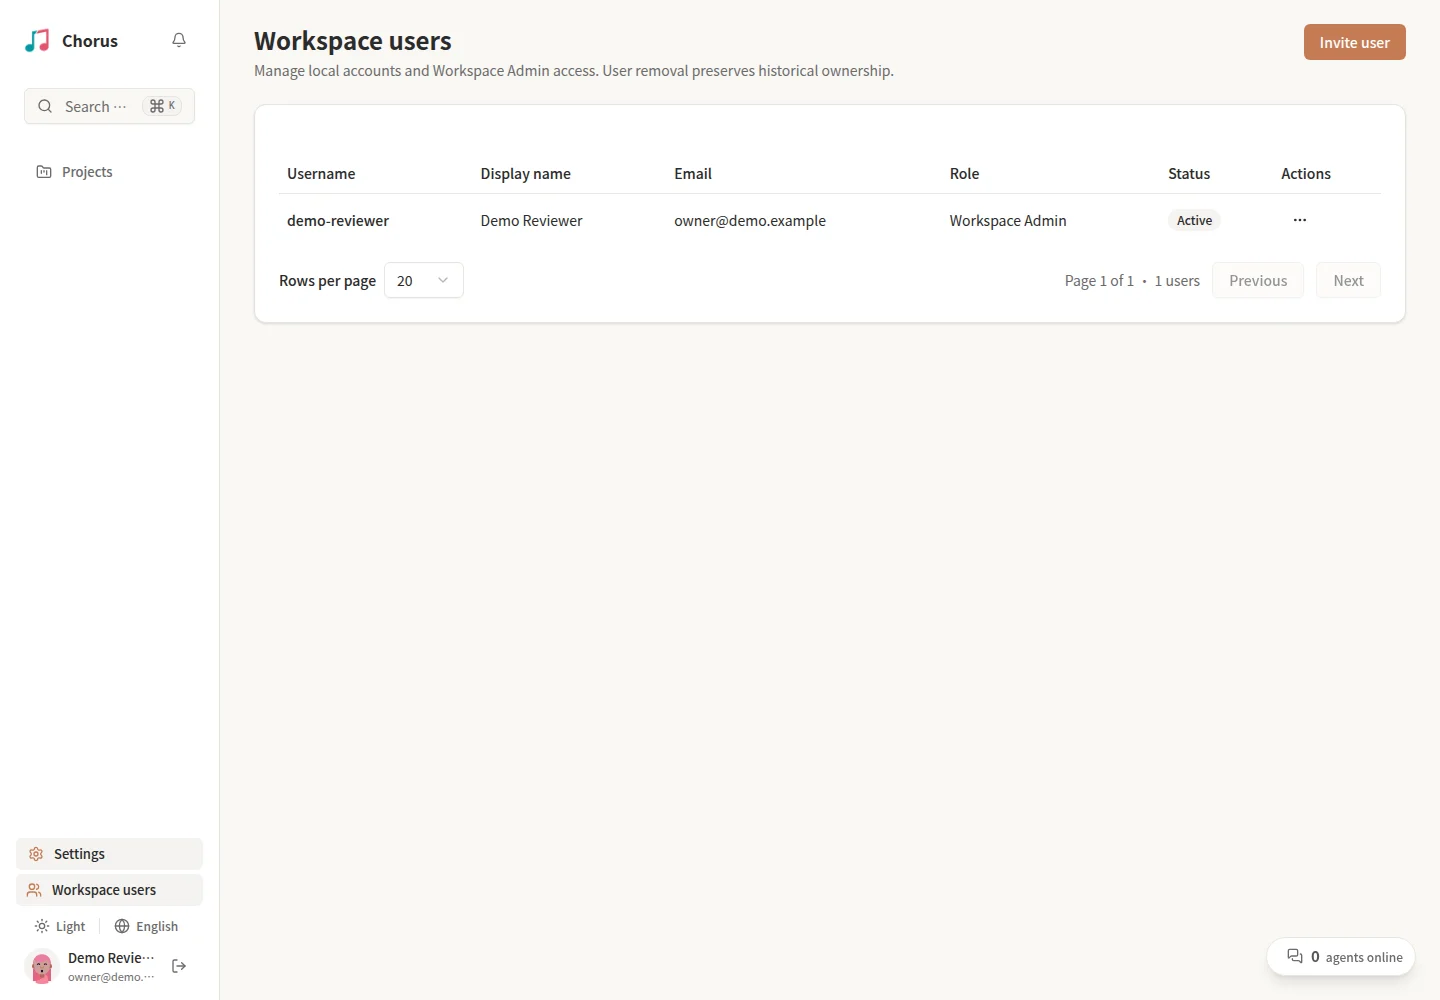Open Workspace users in the sidebar
This screenshot has height=1000, width=1440.
(x=109, y=890)
